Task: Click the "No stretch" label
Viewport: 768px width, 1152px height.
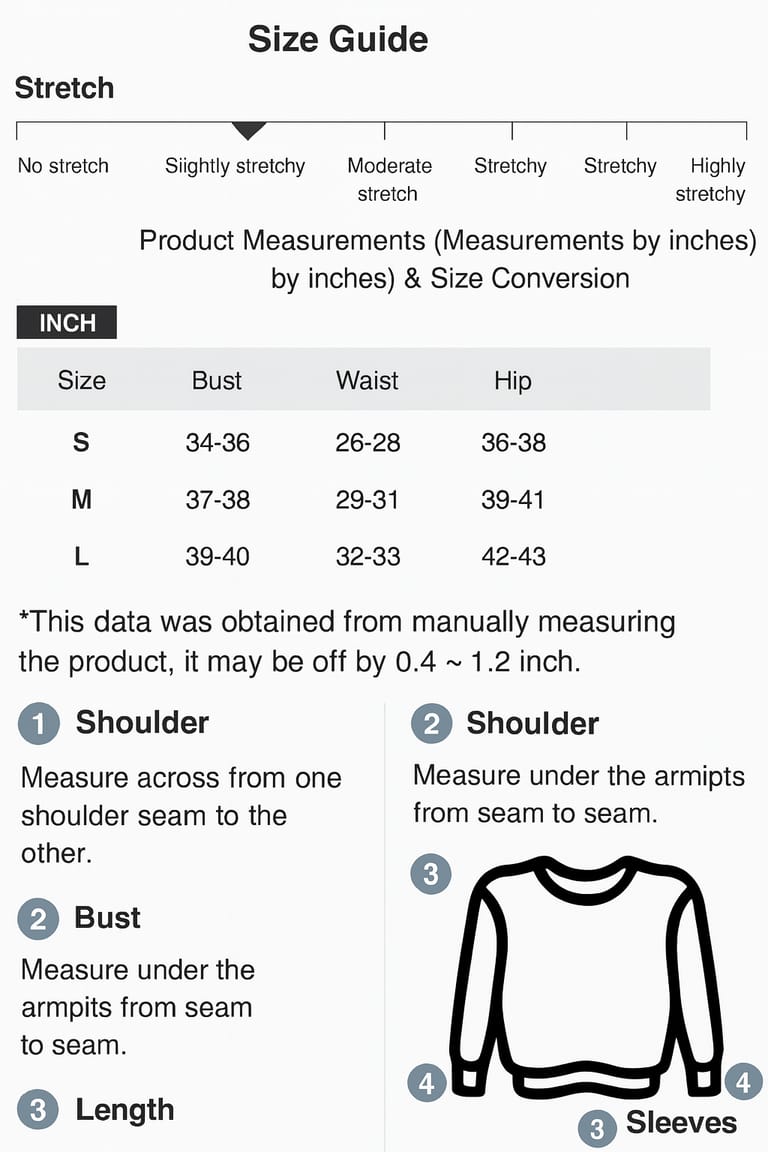Action: pos(63,166)
